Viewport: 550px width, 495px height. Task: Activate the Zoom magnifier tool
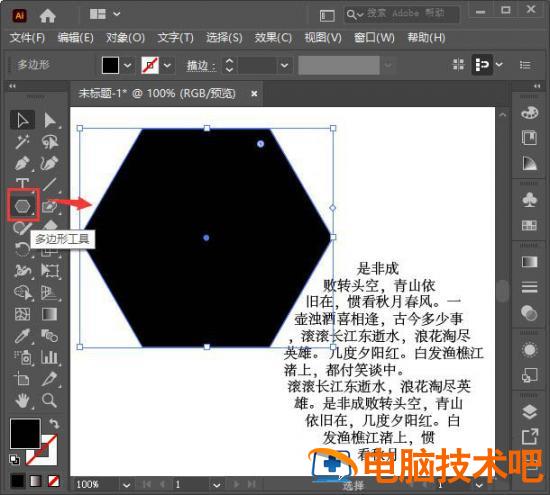click(x=49, y=400)
